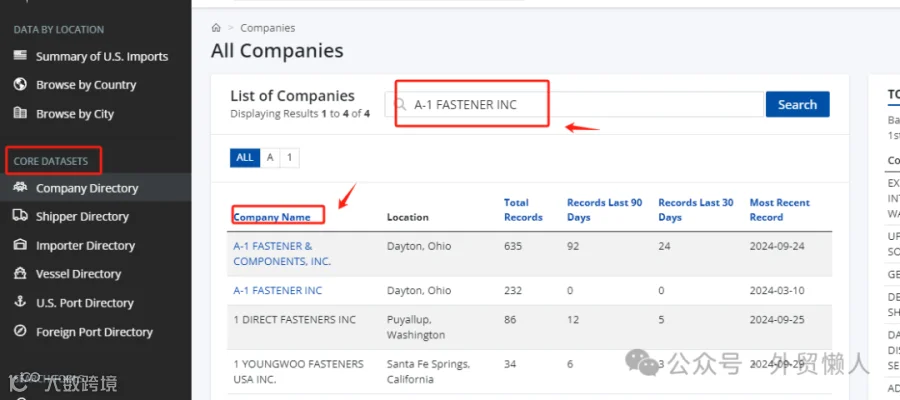
Task: Click the Shipper Directory truck icon
Action: tap(20, 216)
